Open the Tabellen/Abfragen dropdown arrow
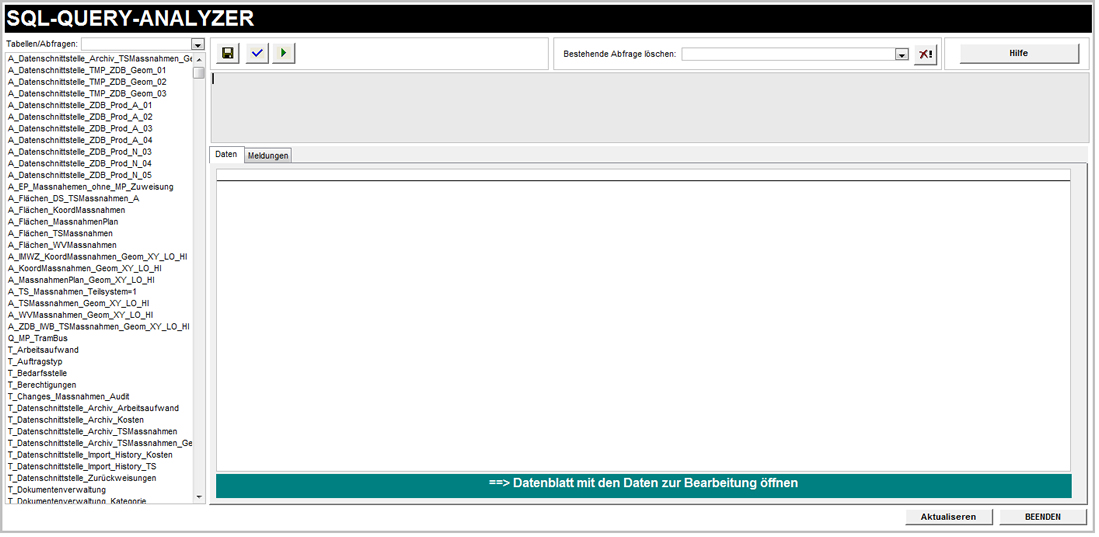This screenshot has height=537, width=1099. coord(198,45)
